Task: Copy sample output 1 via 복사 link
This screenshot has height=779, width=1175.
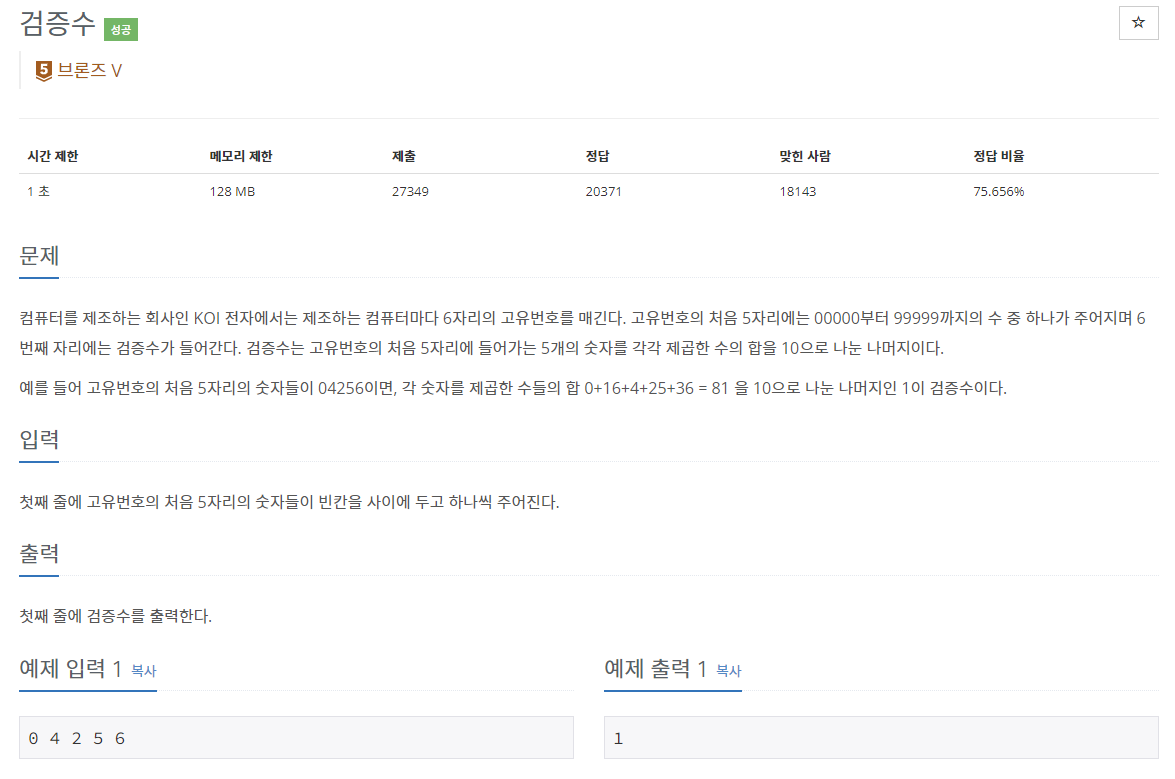Action: (728, 670)
